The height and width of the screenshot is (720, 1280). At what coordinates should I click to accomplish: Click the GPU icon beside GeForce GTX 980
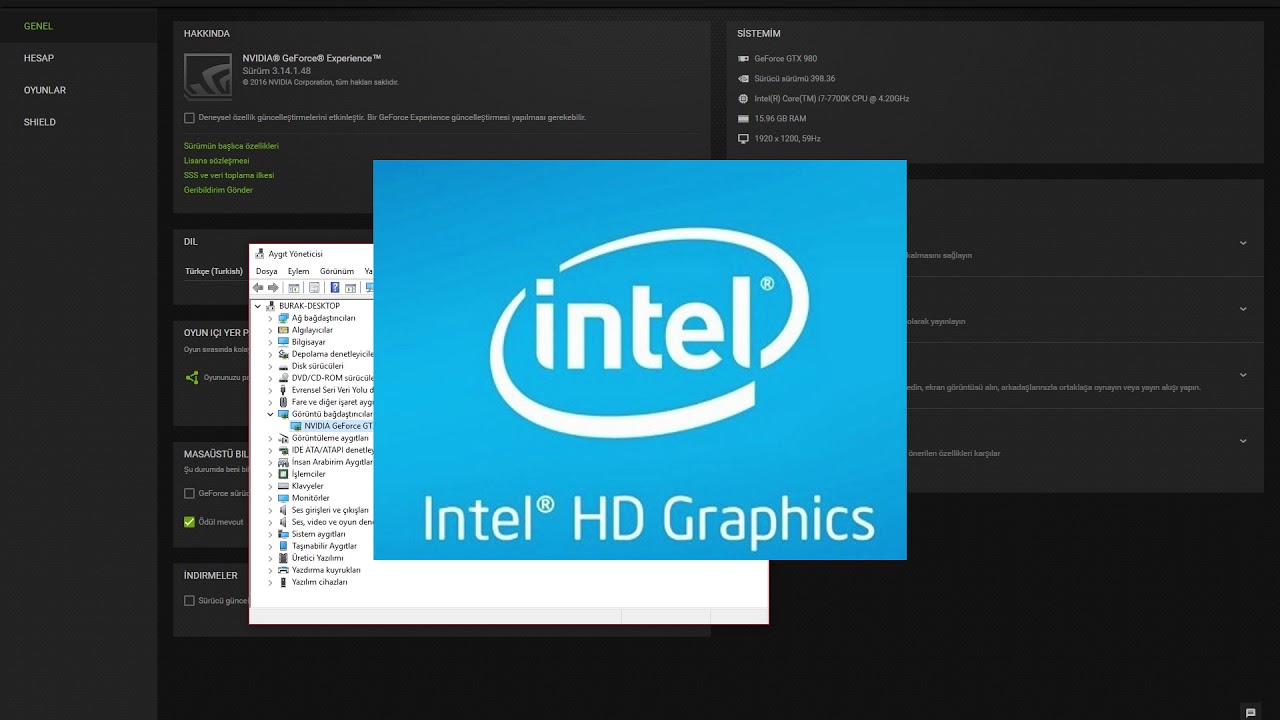[743, 59]
